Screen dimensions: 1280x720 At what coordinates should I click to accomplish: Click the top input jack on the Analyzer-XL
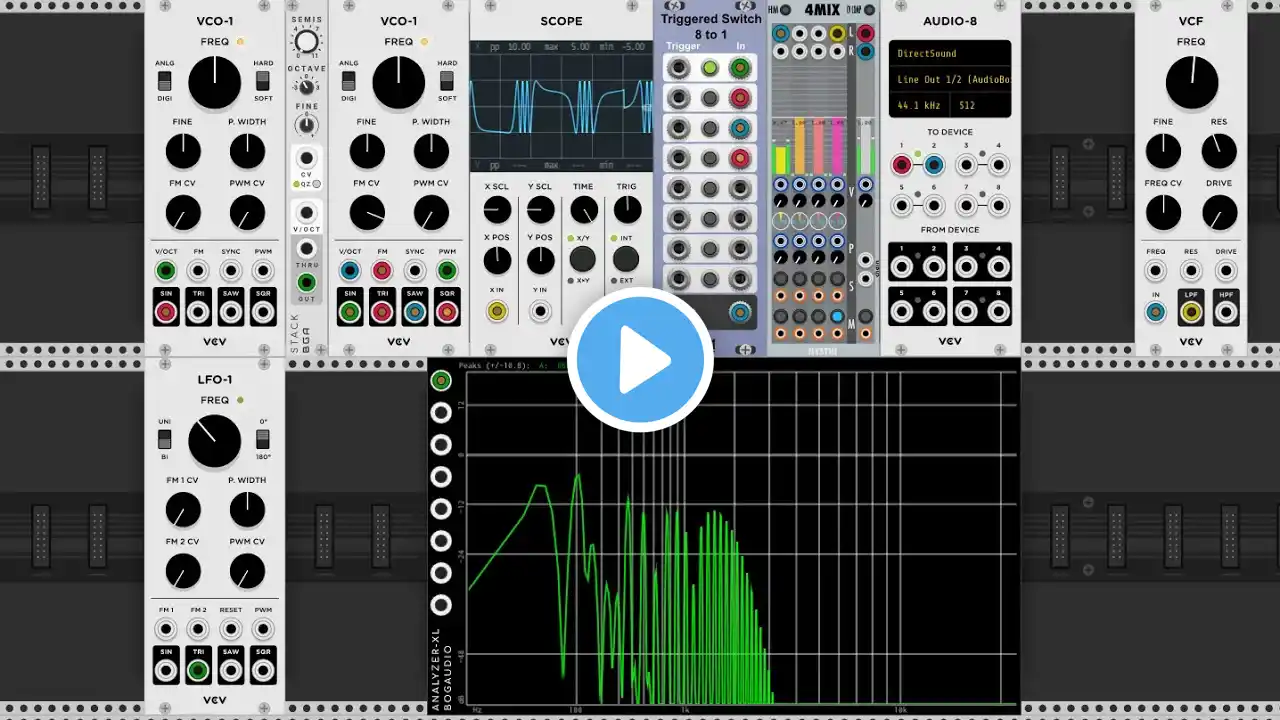point(441,380)
